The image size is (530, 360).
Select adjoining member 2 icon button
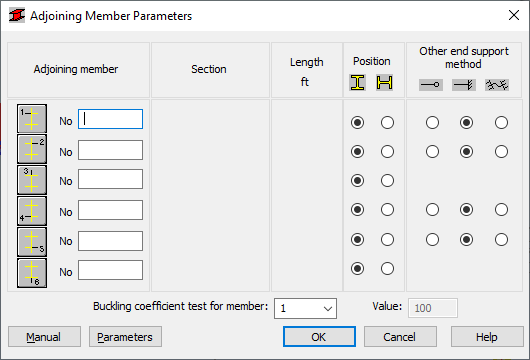click(32, 149)
